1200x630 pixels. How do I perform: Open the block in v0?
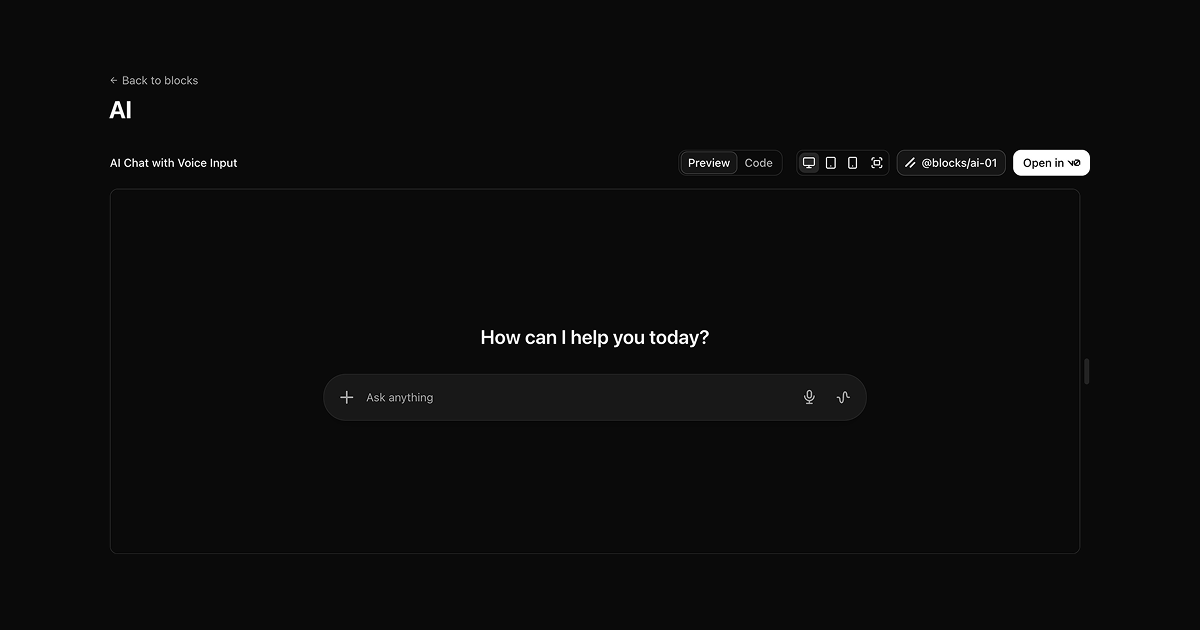[x=1051, y=162]
